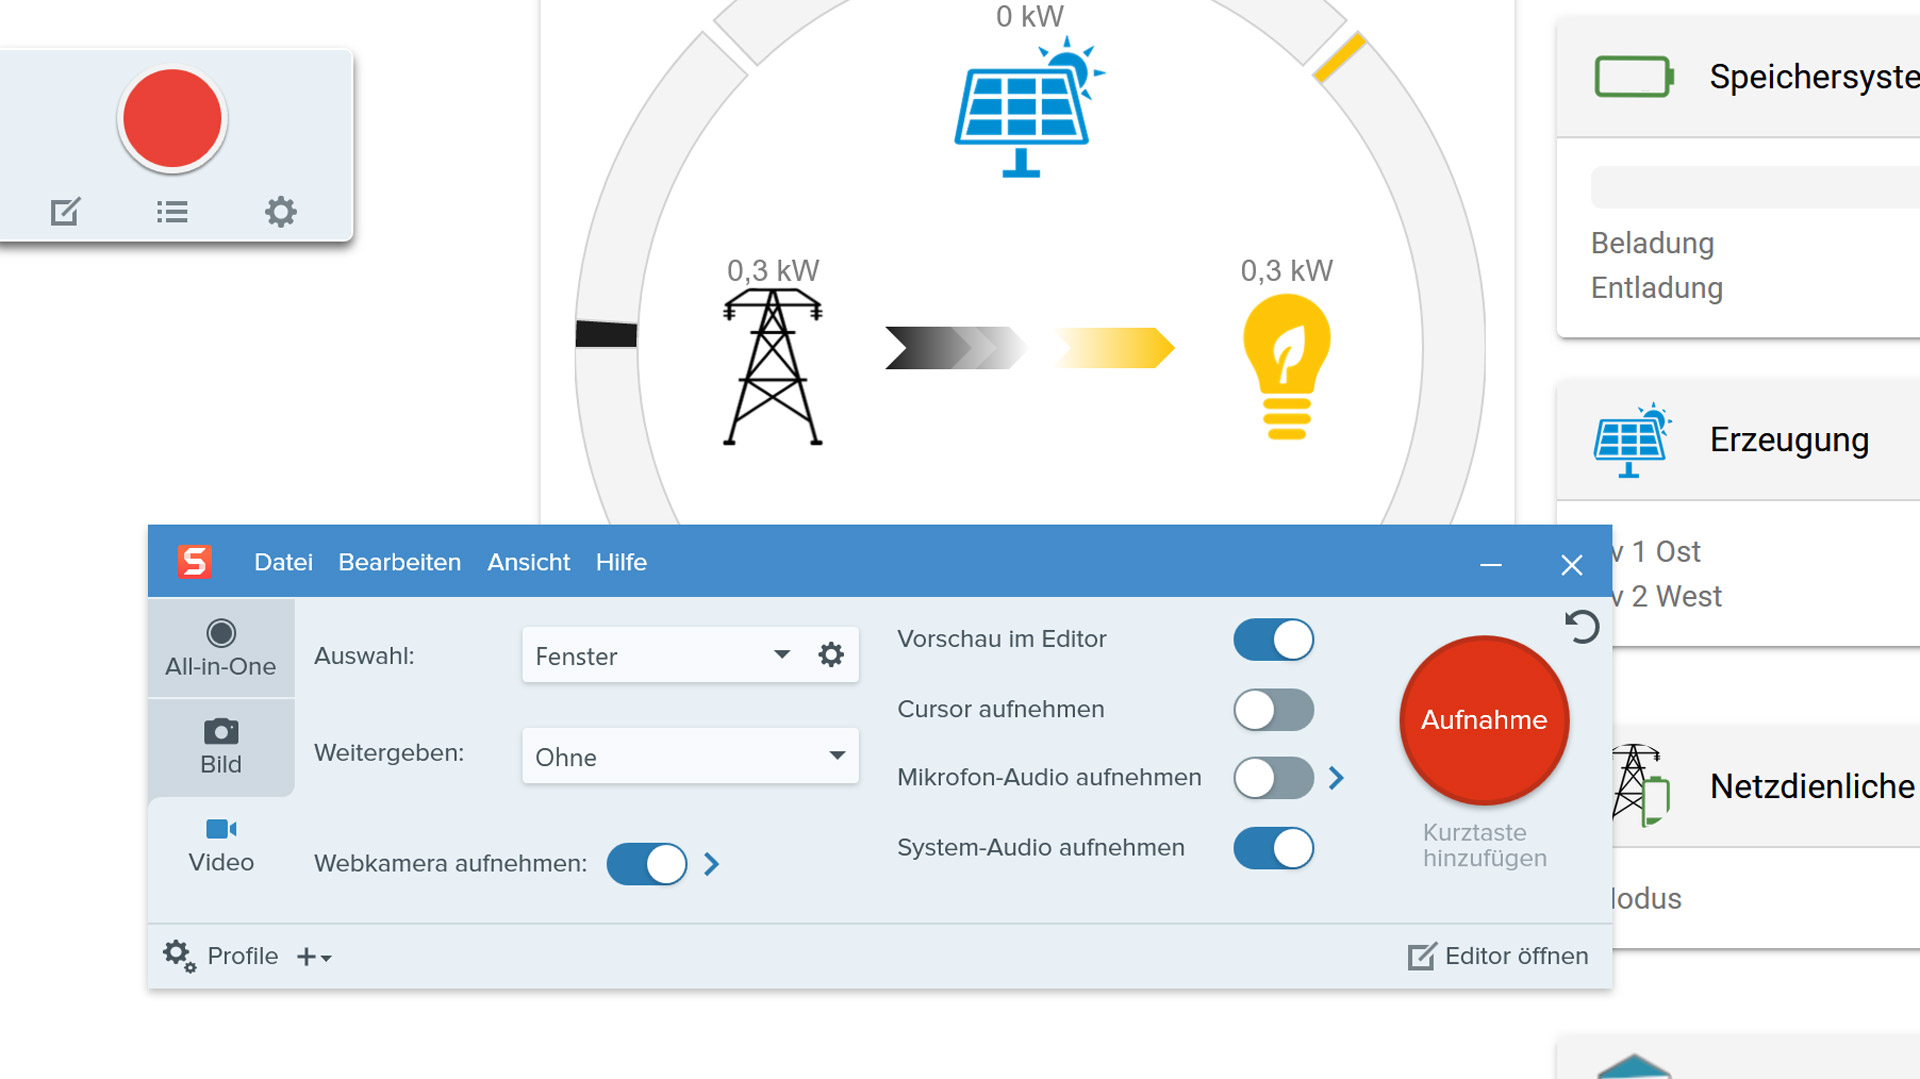Click the list icon in the recording widget

[172, 212]
